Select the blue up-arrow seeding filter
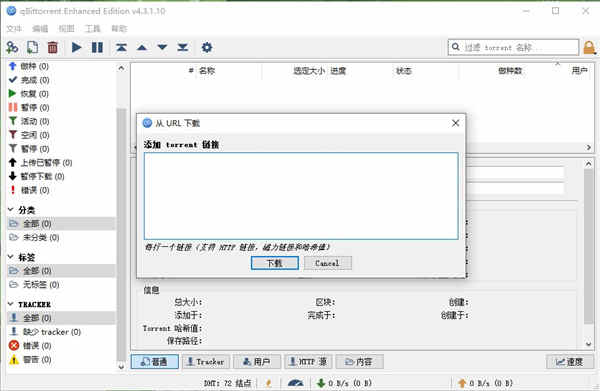600x391 pixels. 29,66
